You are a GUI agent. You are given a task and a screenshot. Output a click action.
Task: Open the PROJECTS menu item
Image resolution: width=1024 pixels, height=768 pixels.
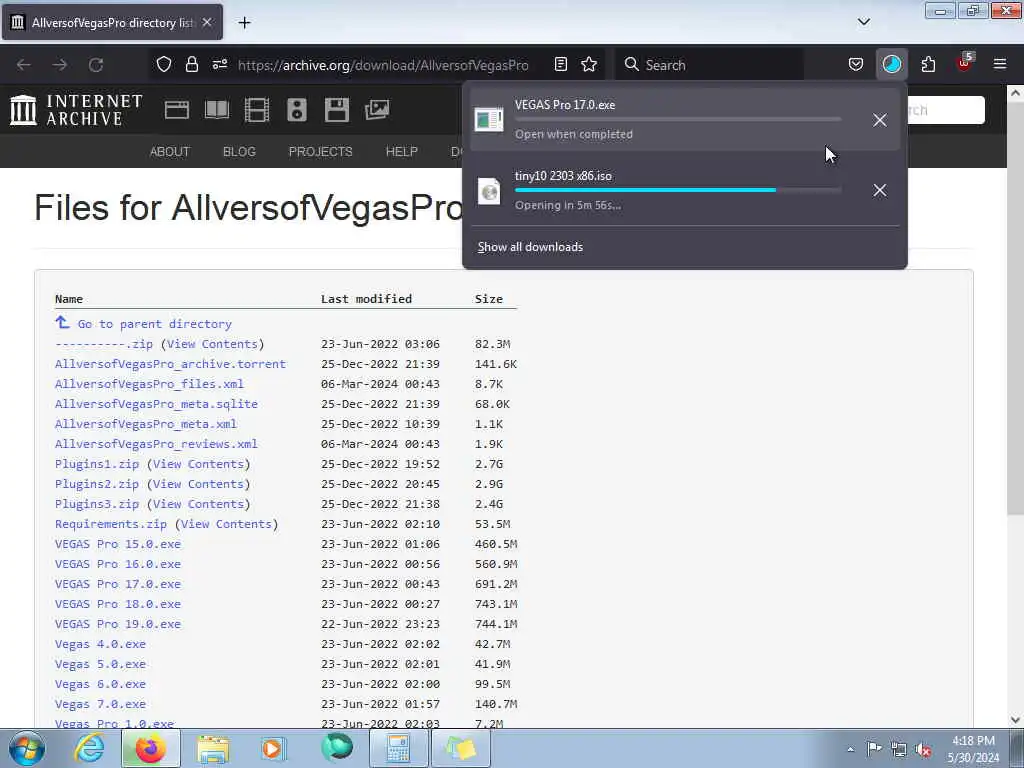(x=320, y=151)
